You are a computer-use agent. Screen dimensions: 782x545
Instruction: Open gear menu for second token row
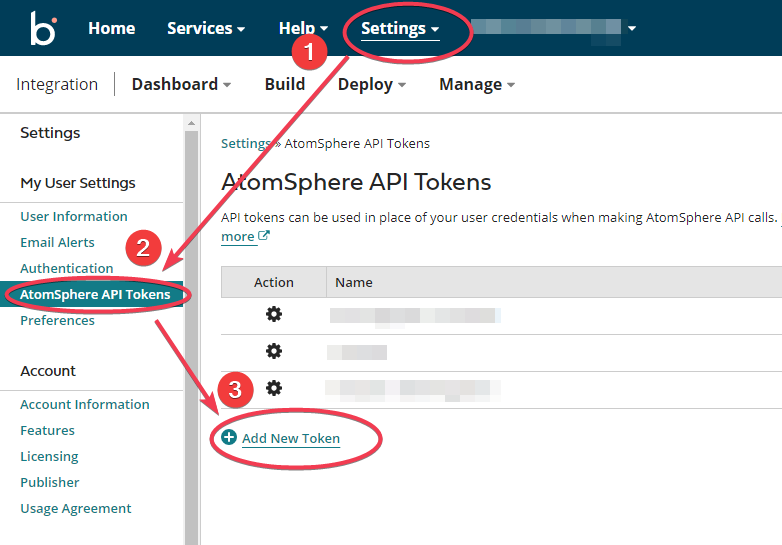point(273,352)
